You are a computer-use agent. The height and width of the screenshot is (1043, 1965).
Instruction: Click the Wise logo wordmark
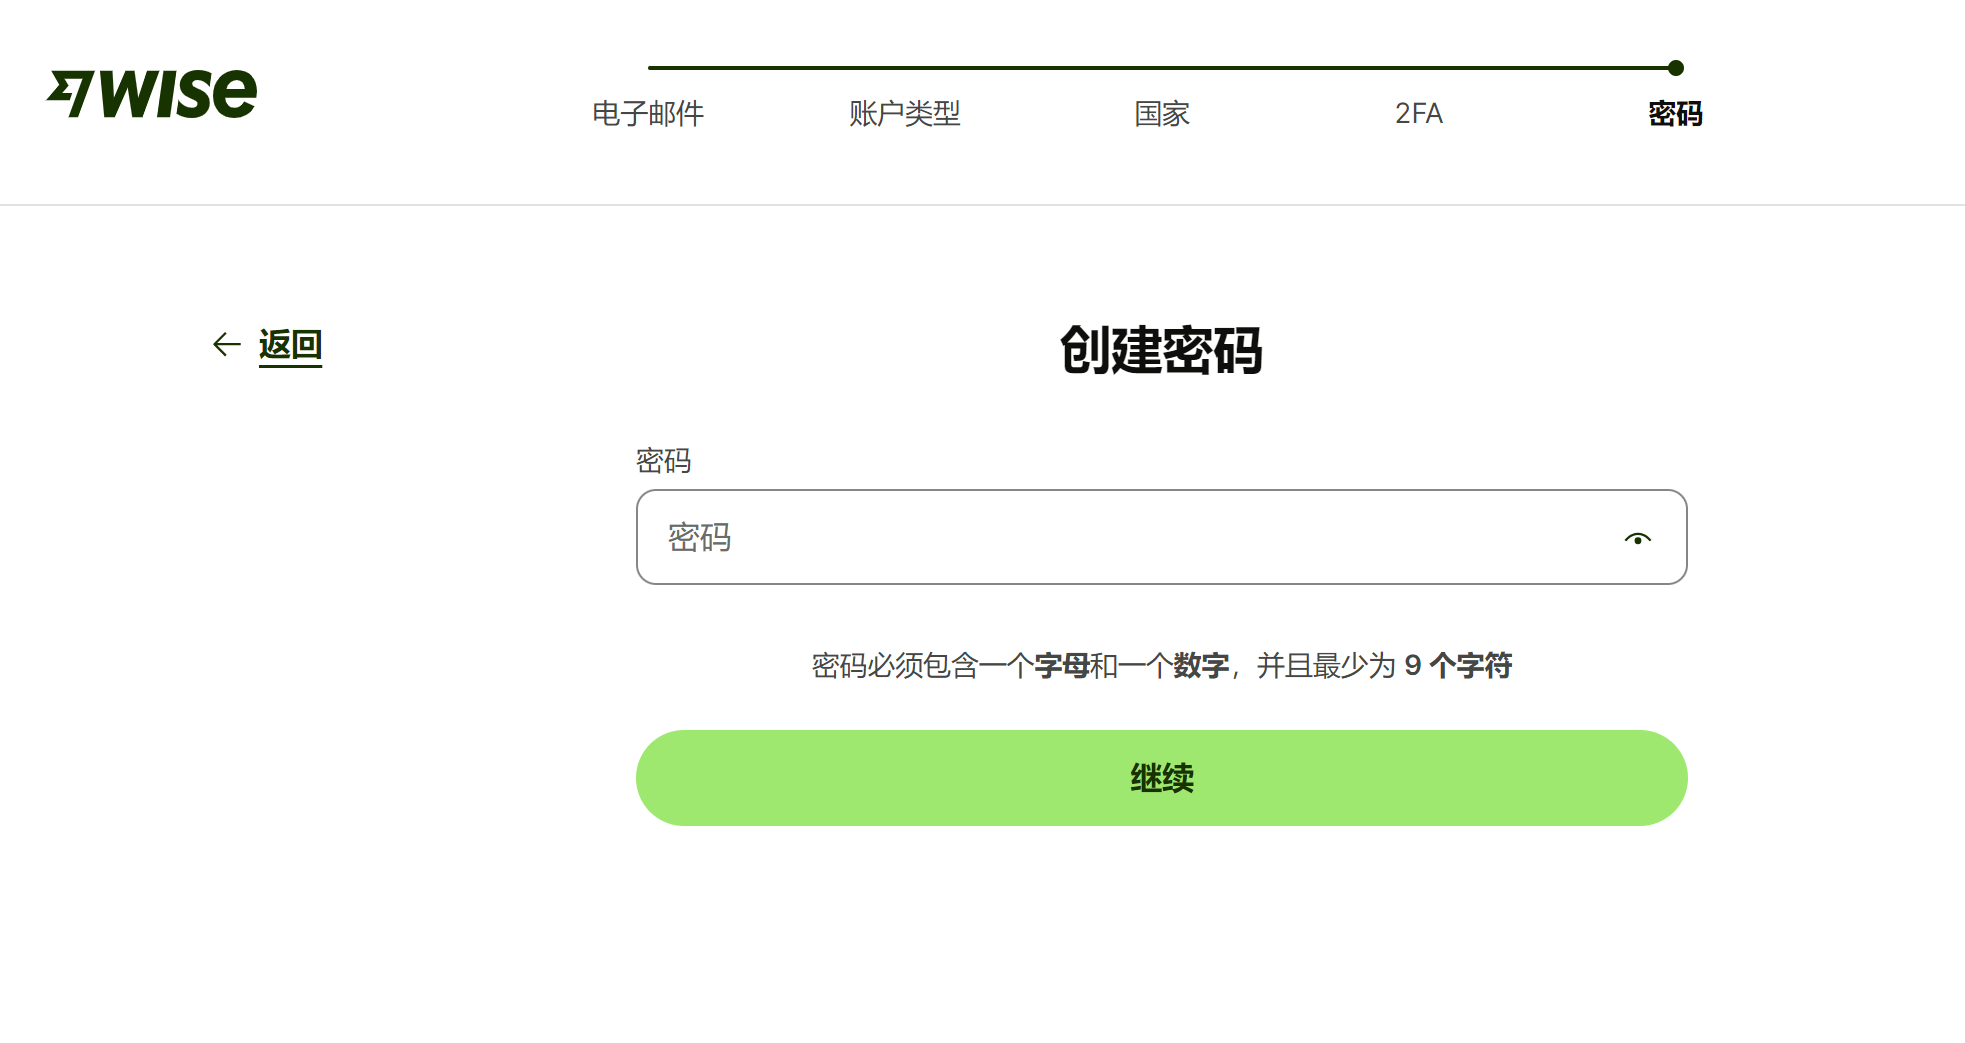point(178,94)
